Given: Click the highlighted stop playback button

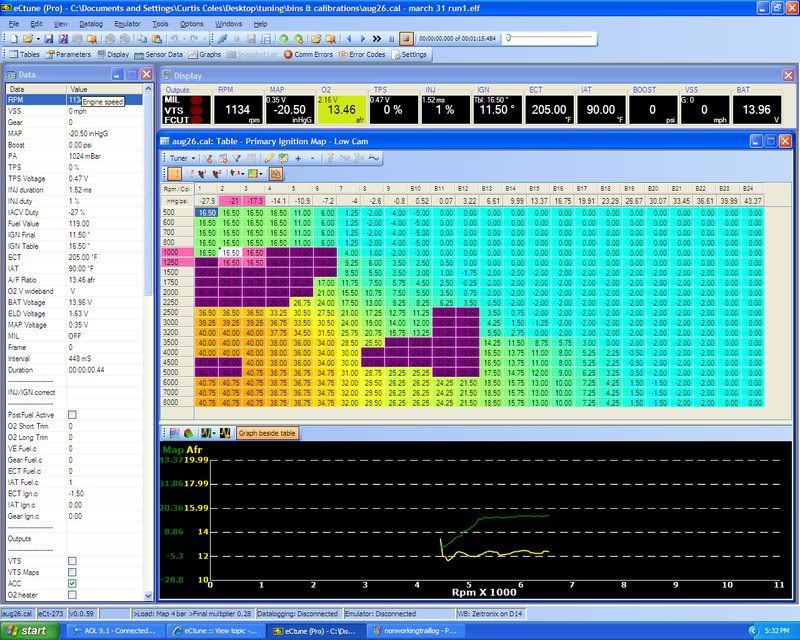Looking at the screenshot, I should [x=406, y=39].
